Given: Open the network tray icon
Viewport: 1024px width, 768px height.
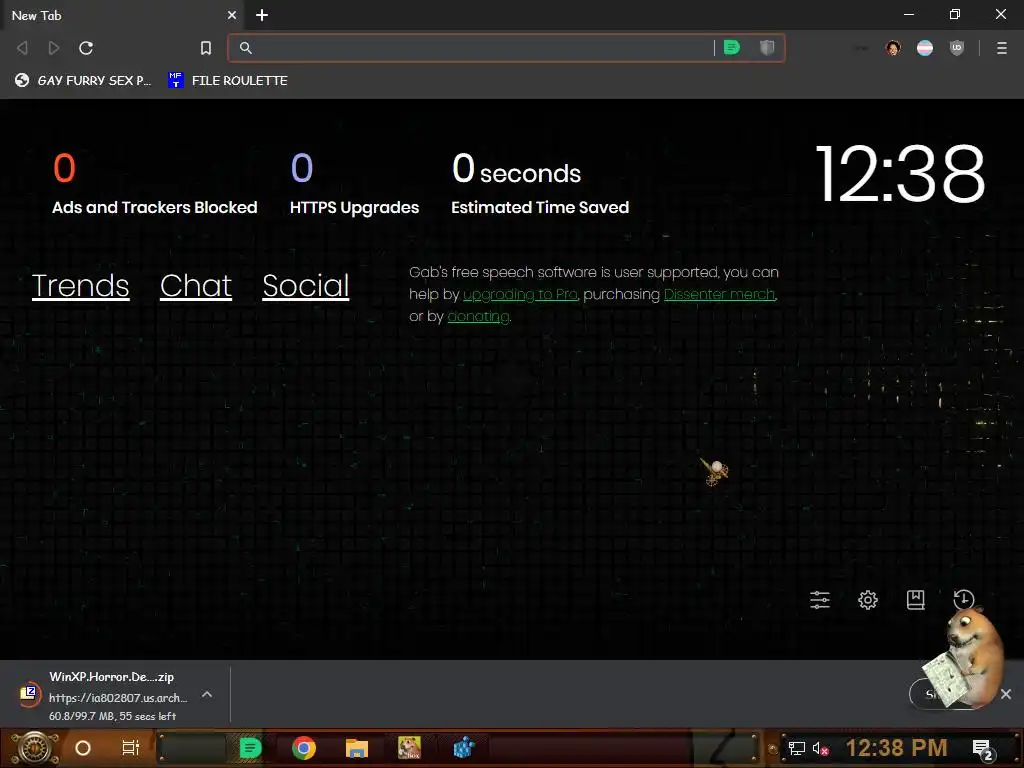Looking at the screenshot, I should 797,748.
